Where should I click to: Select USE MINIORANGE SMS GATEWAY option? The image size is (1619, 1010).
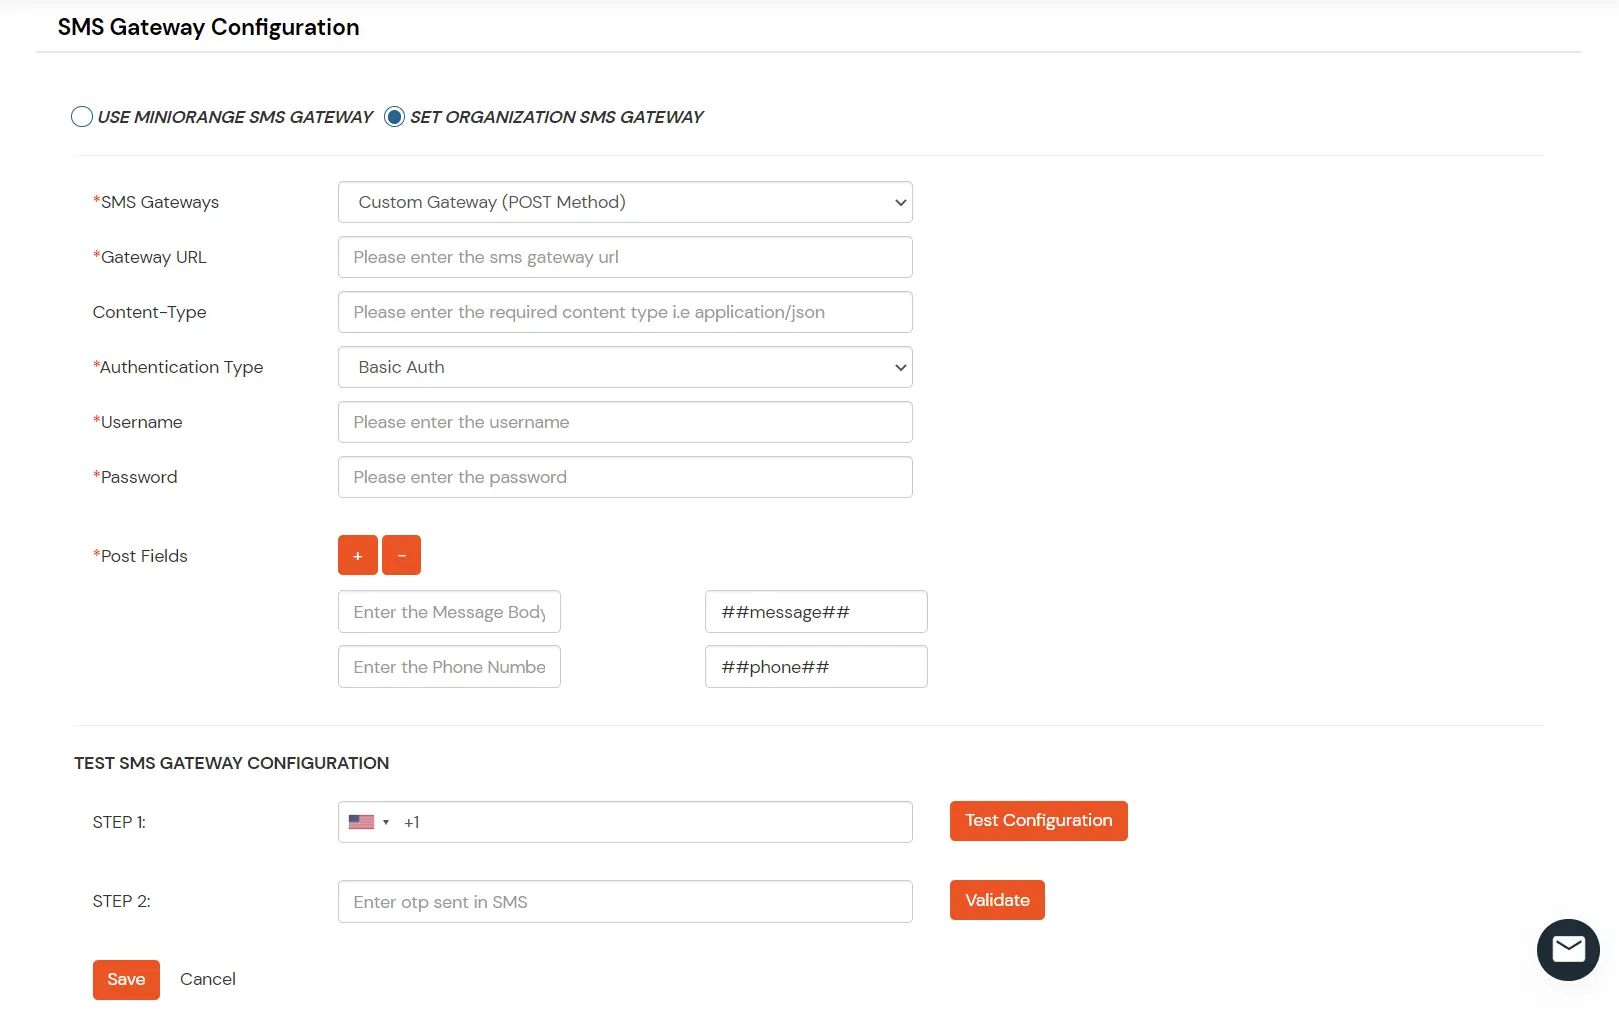pos(81,116)
